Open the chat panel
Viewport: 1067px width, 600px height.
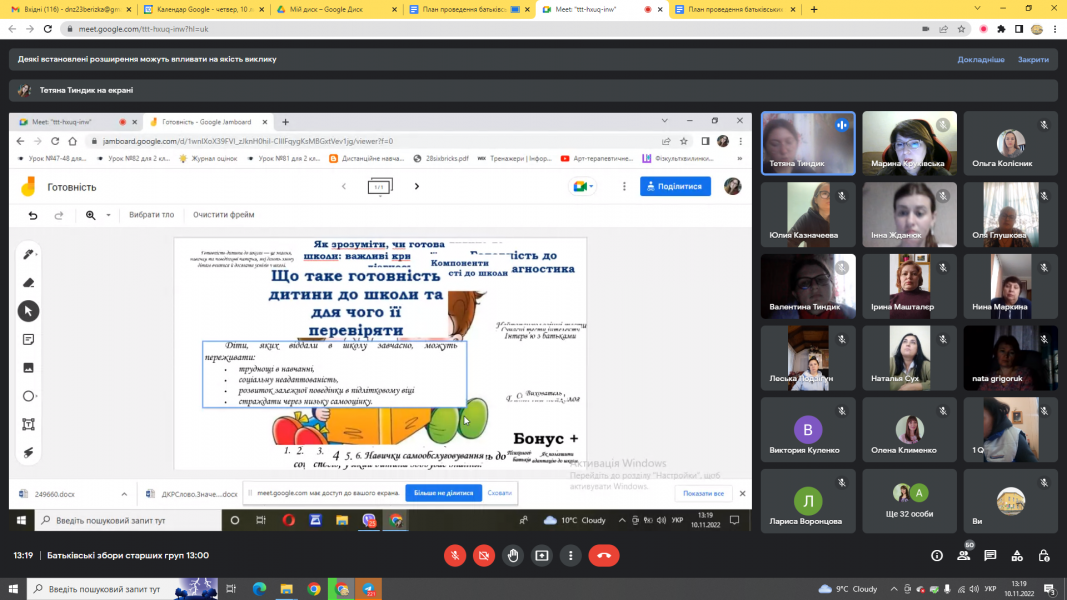coord(991,556)
